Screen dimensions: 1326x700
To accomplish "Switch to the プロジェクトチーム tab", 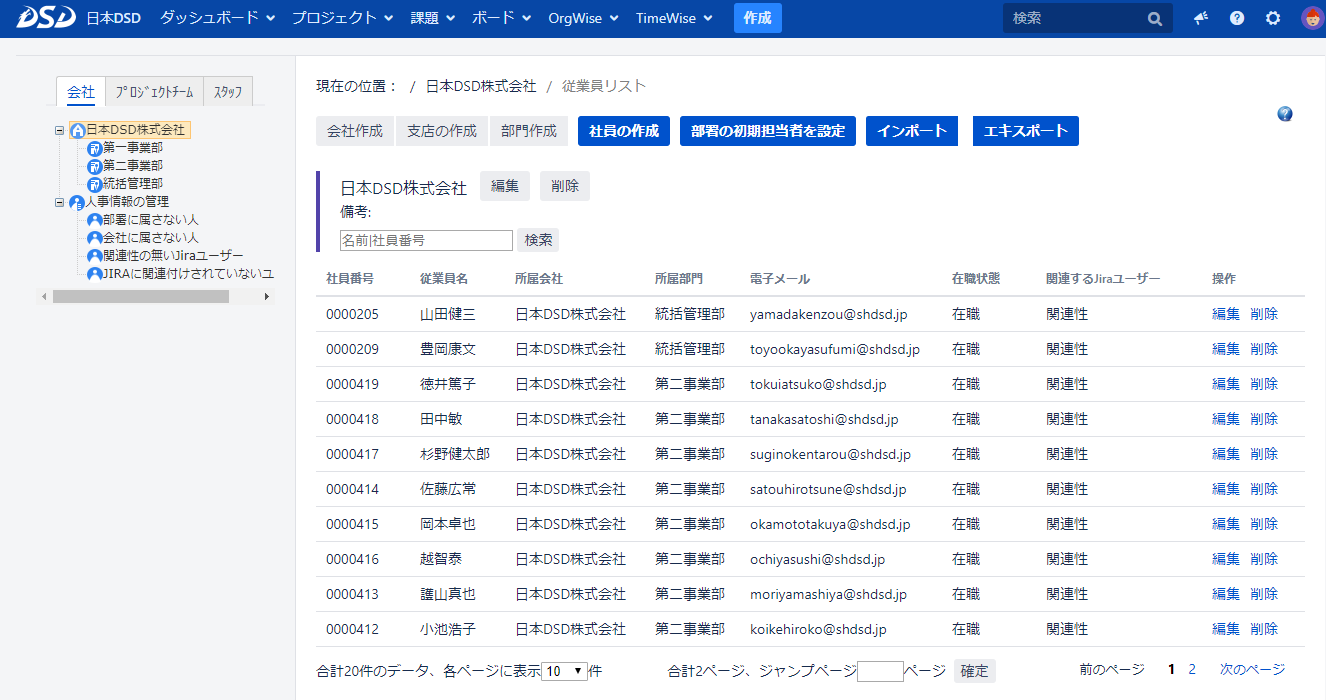I will coord(154,92).
